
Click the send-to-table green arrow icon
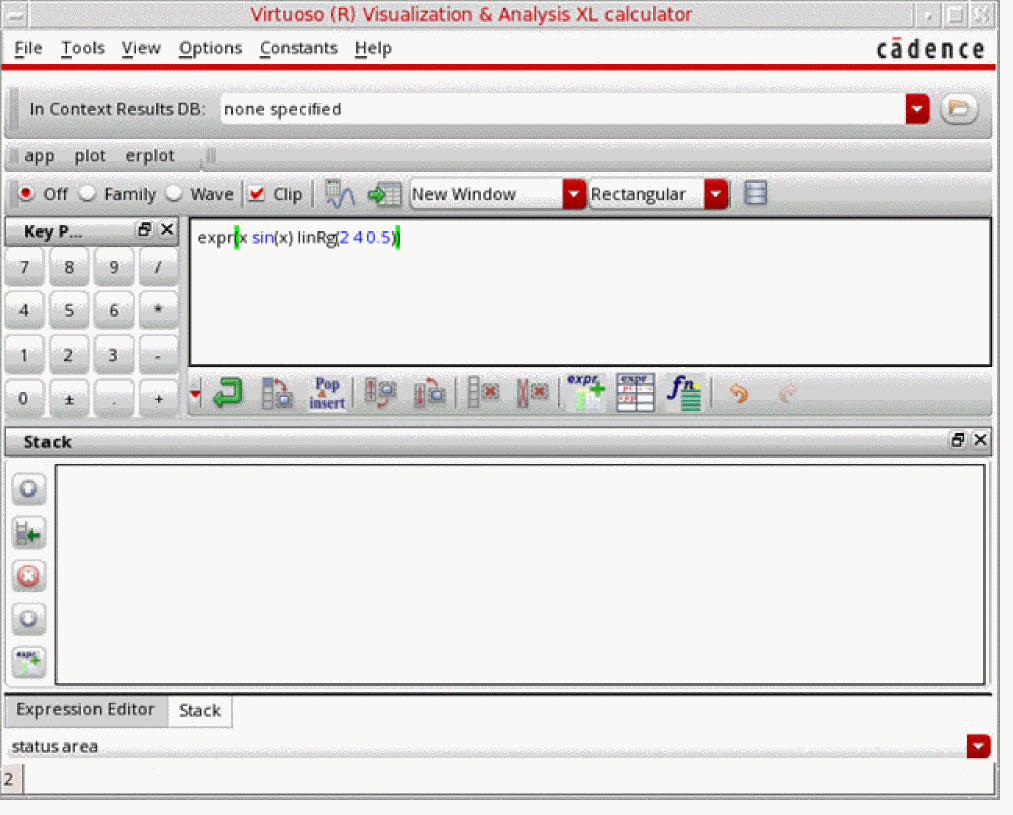click(x=384, y=194)
